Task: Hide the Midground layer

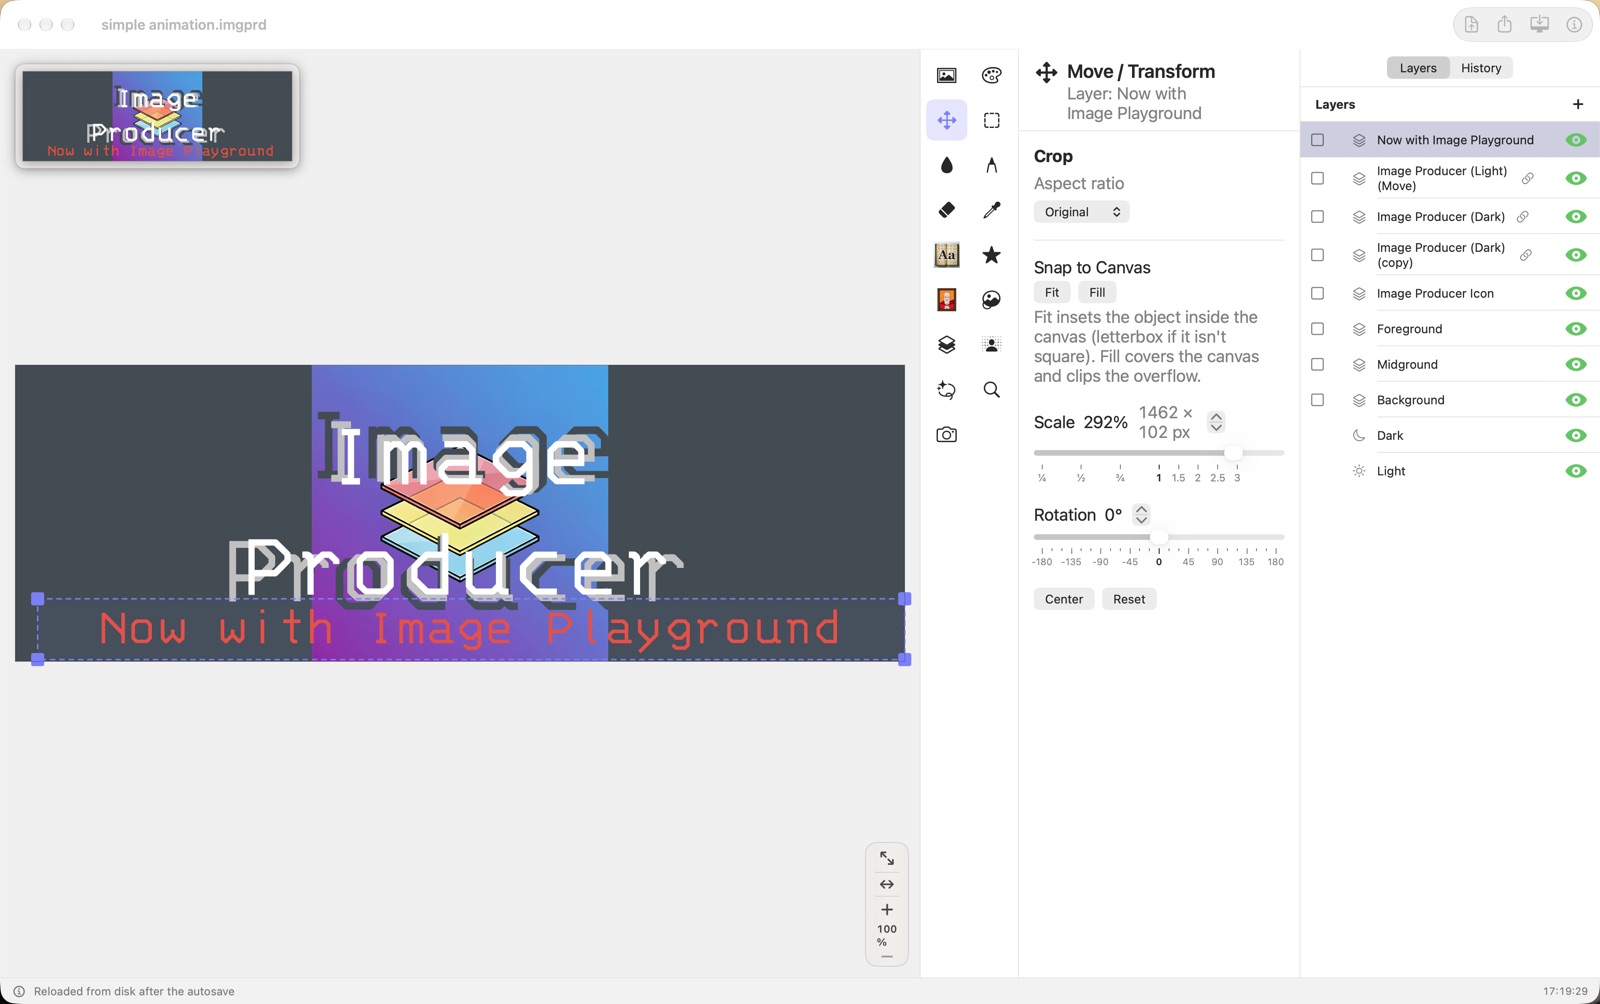Action: pyautogui.click(x=1576, y=364)
